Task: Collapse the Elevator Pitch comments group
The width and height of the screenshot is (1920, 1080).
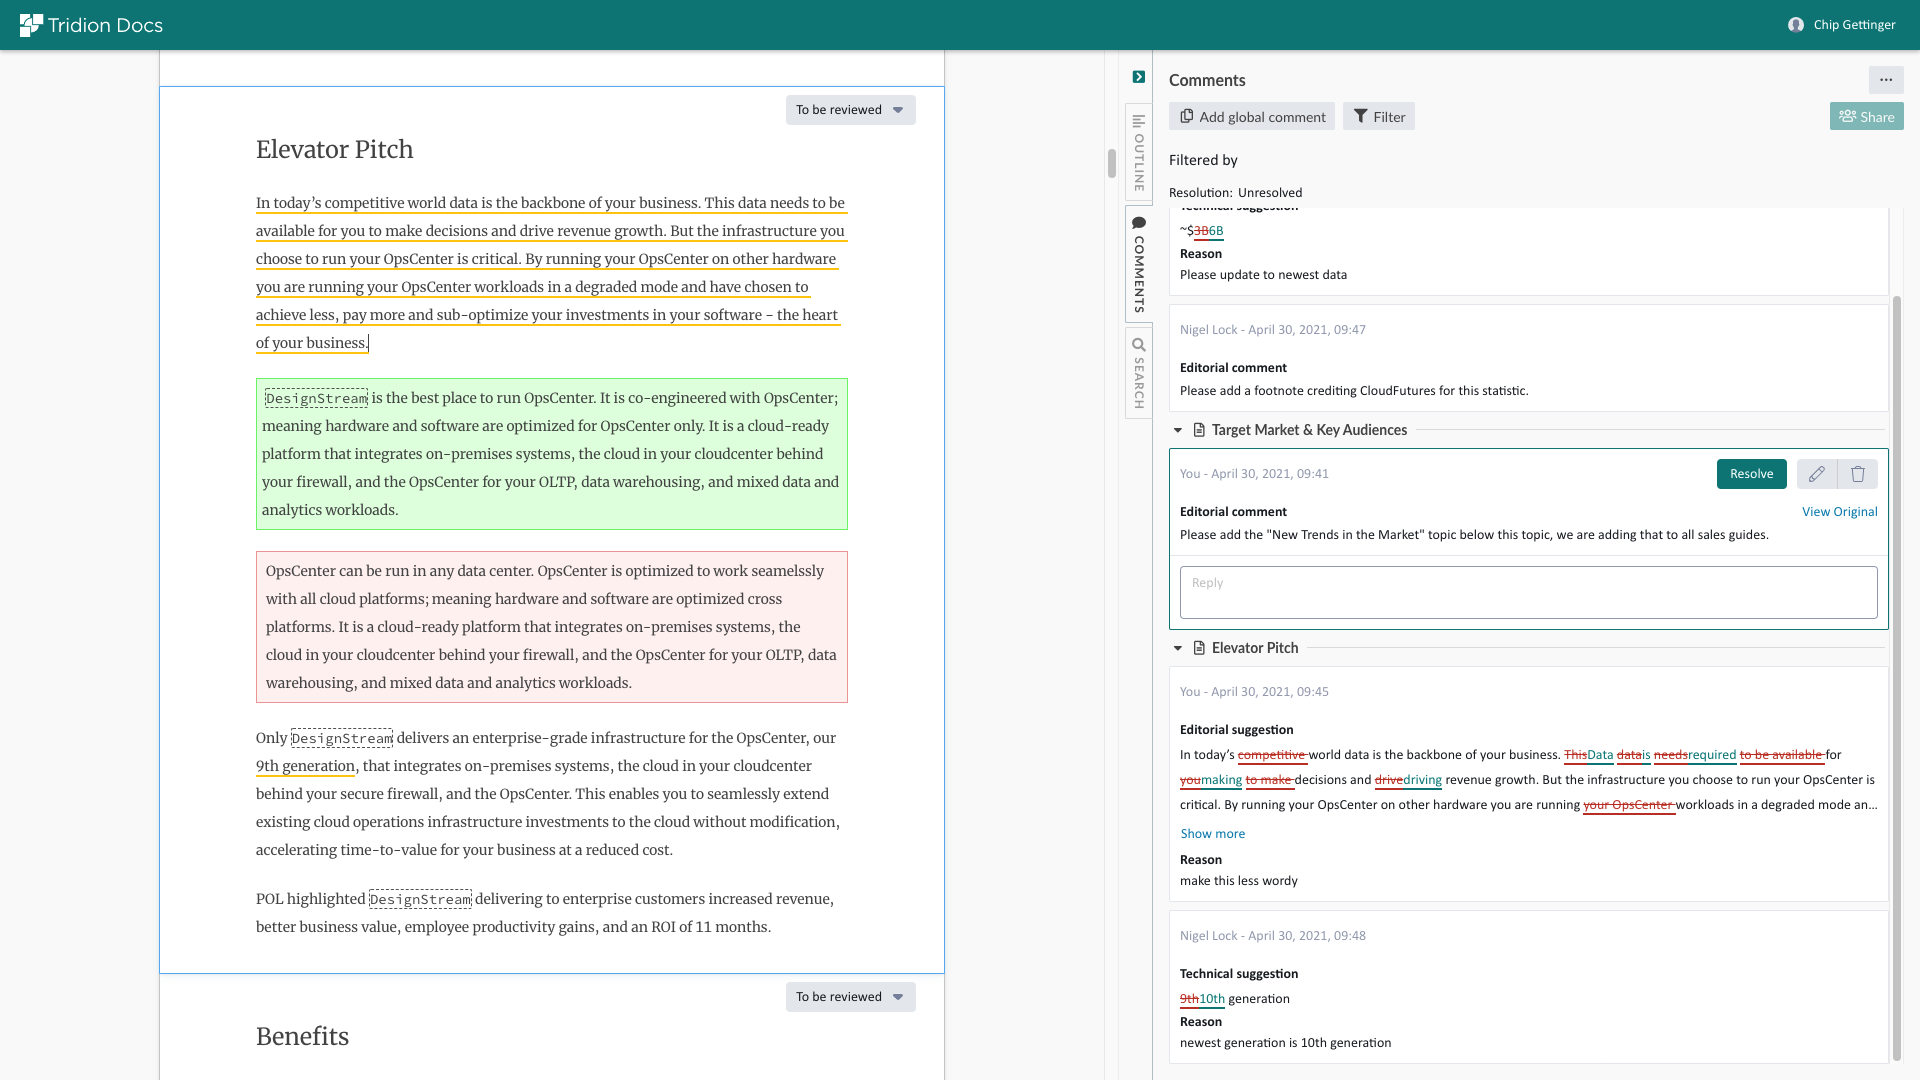Action: (x=1178, y=648)
